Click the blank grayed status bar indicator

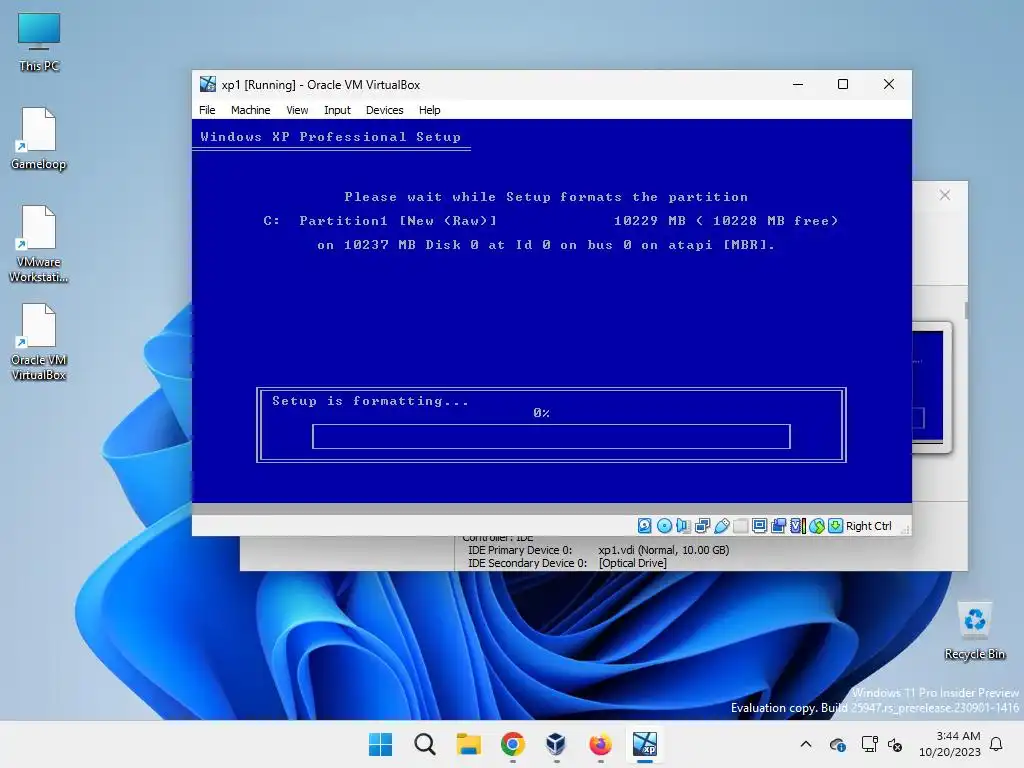click(x=741, y=526)
